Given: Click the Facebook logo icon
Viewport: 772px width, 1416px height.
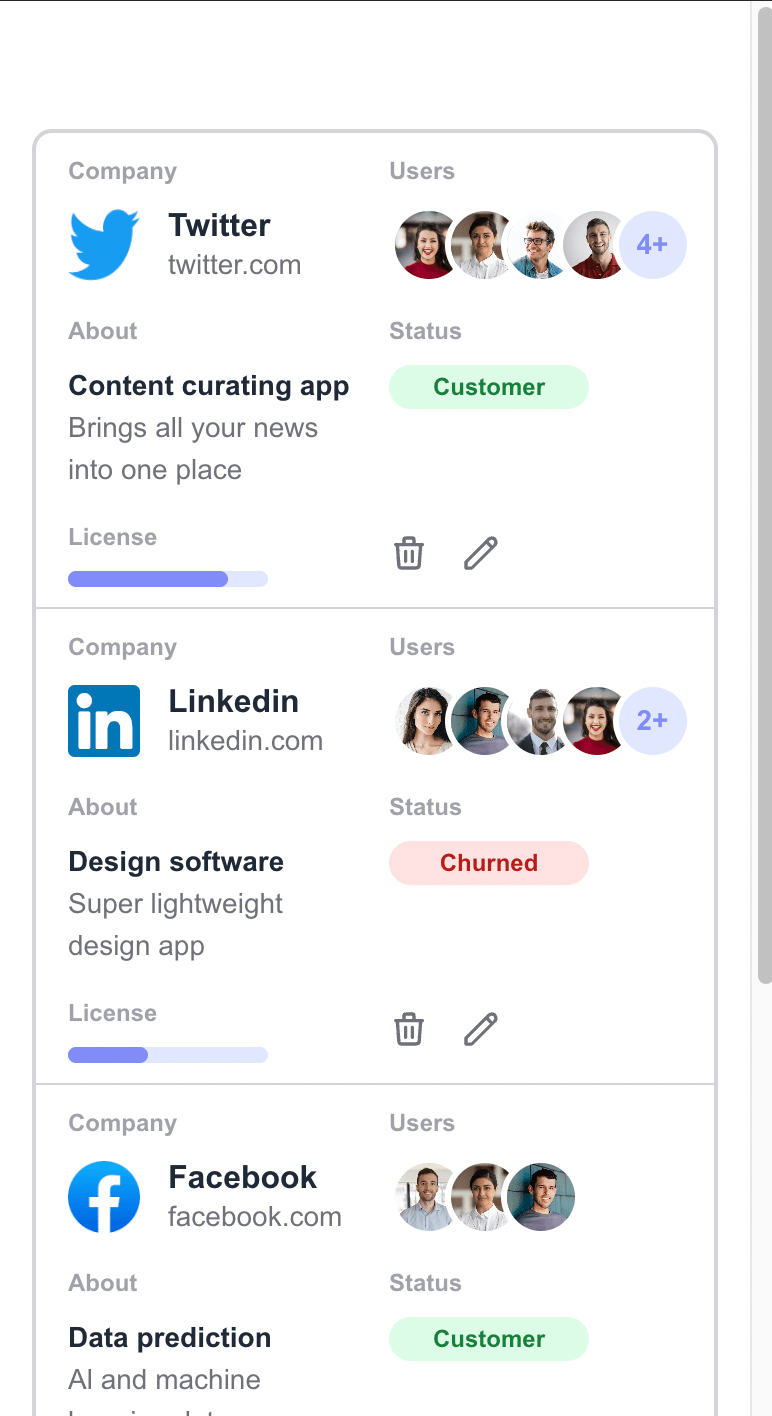Looking at the screenshot, I should point(104,1196).
